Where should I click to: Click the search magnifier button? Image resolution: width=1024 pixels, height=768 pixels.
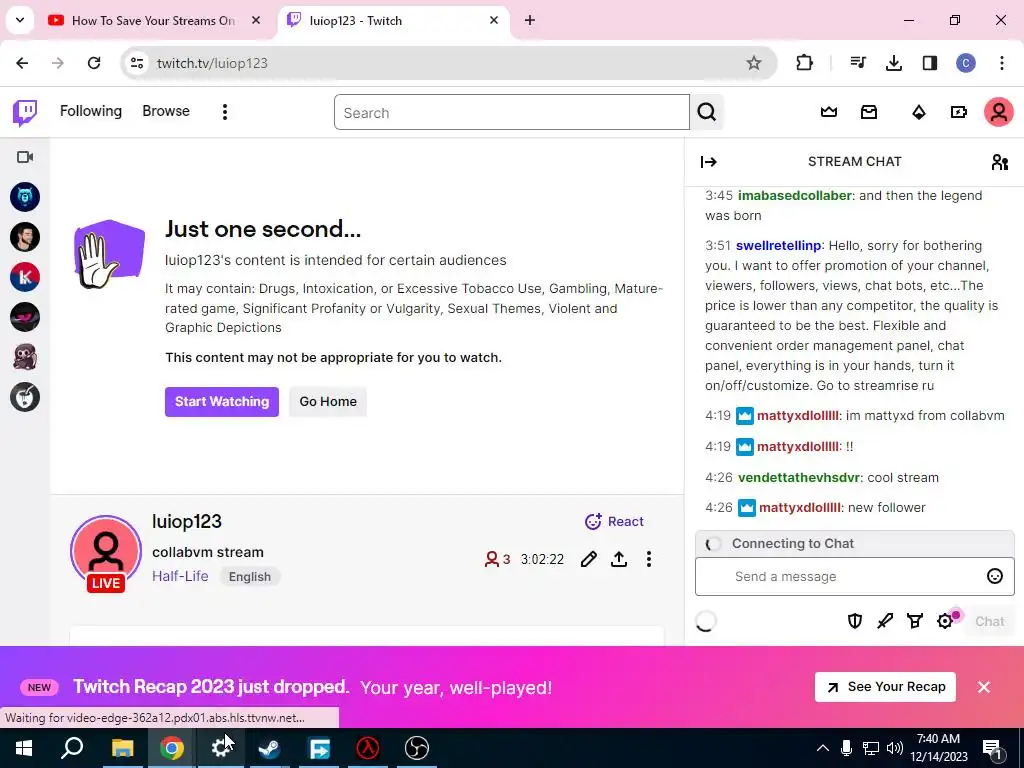(707, 112)
